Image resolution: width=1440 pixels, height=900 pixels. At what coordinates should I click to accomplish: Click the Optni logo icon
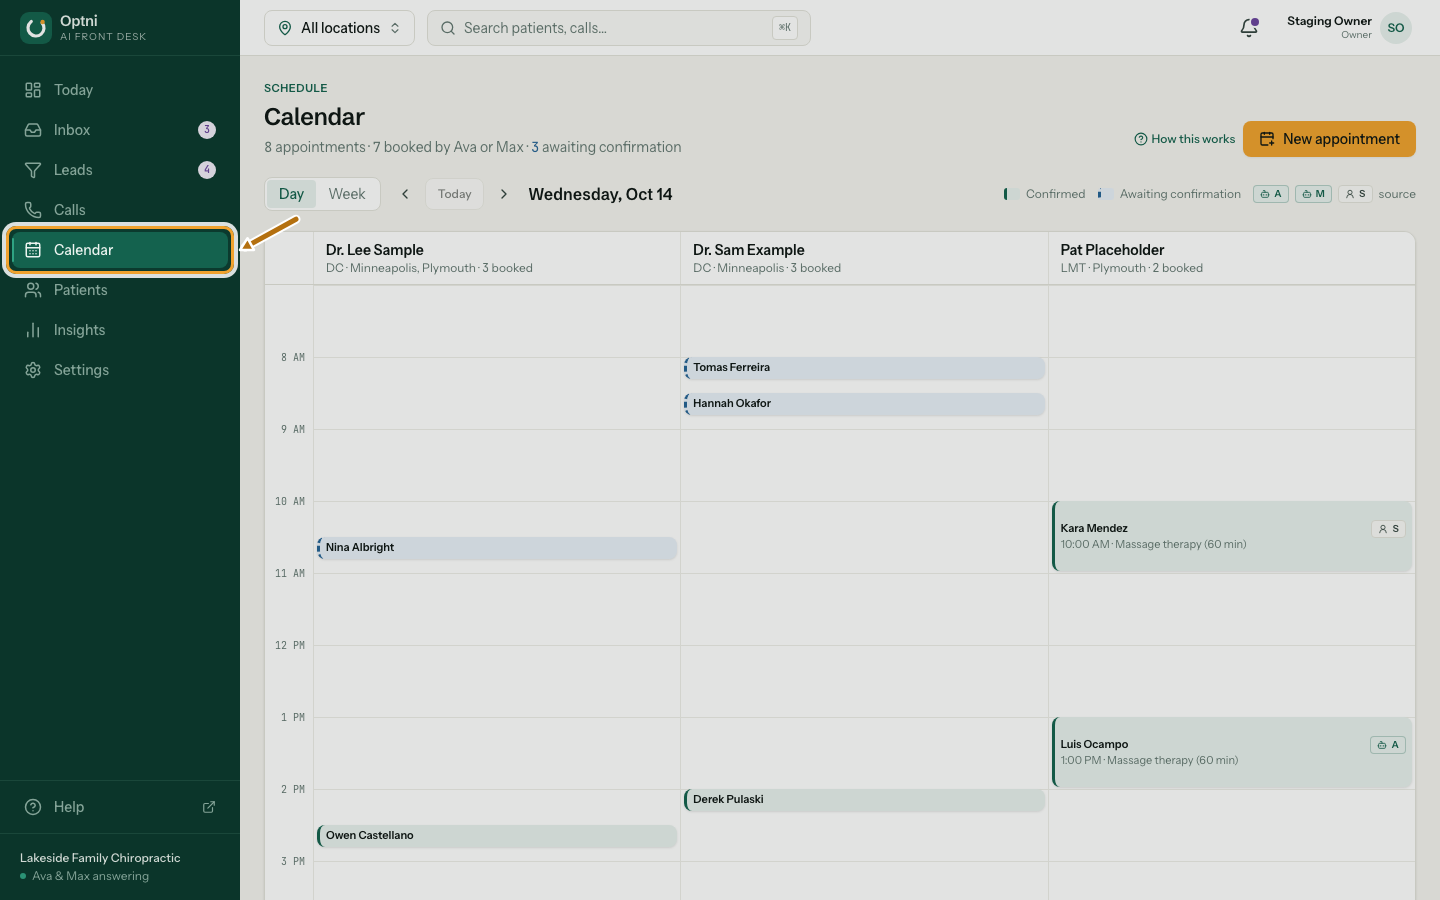coord(36,28)
